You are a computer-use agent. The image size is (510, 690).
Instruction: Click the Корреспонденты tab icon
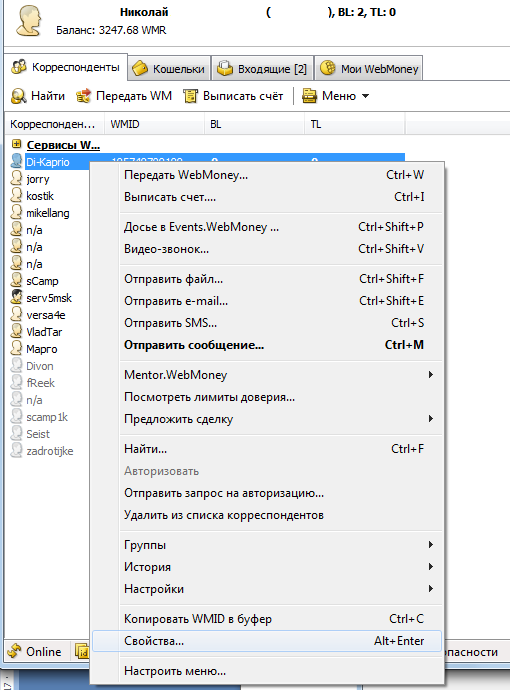pos(19,67)
